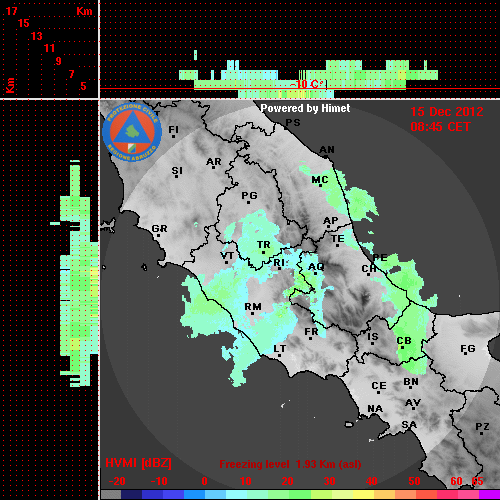Click the '0' dBZ scale value

pyautogui.click(x=204, y=481)
